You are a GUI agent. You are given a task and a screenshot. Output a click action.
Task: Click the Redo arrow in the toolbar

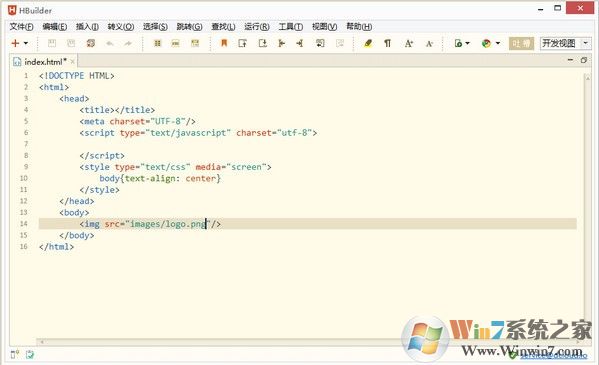(x=128, y=44)
